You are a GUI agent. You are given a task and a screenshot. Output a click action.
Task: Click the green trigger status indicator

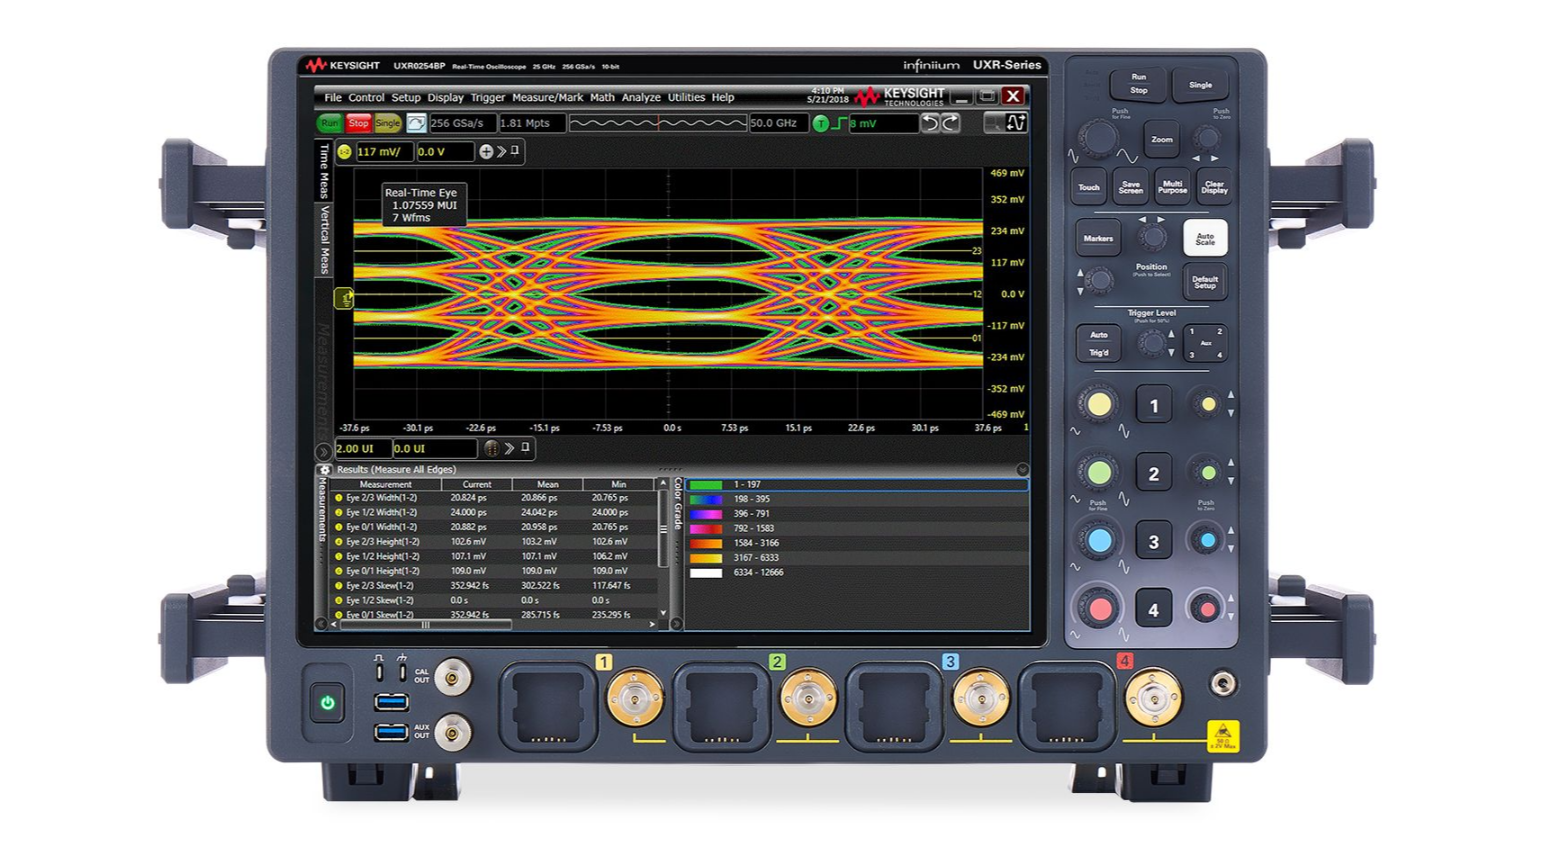tap(821, 123)
